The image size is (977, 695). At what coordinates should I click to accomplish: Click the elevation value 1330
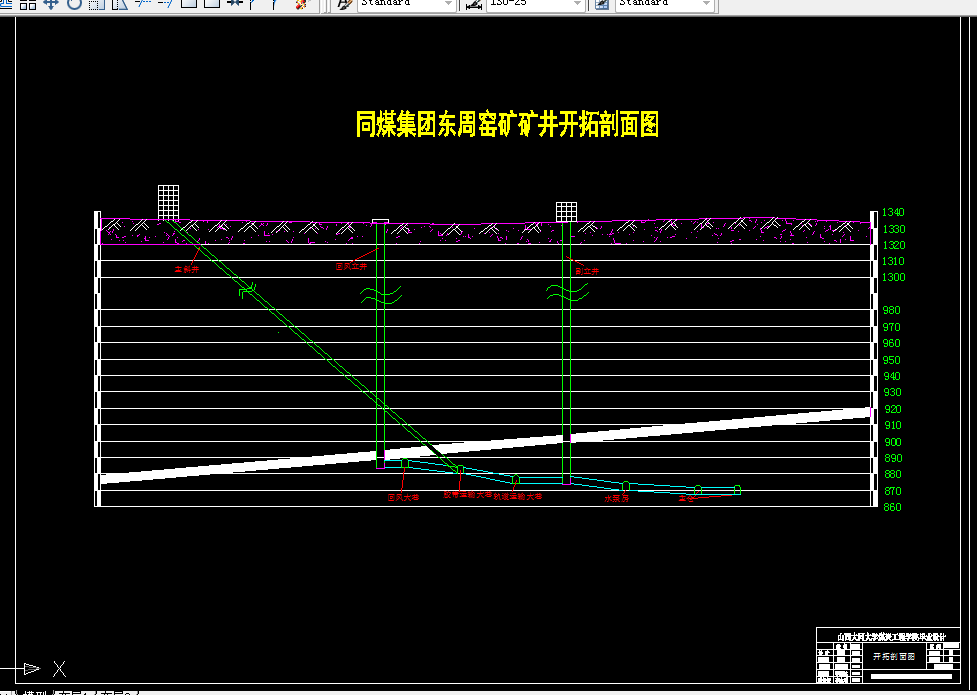point(894,229)
